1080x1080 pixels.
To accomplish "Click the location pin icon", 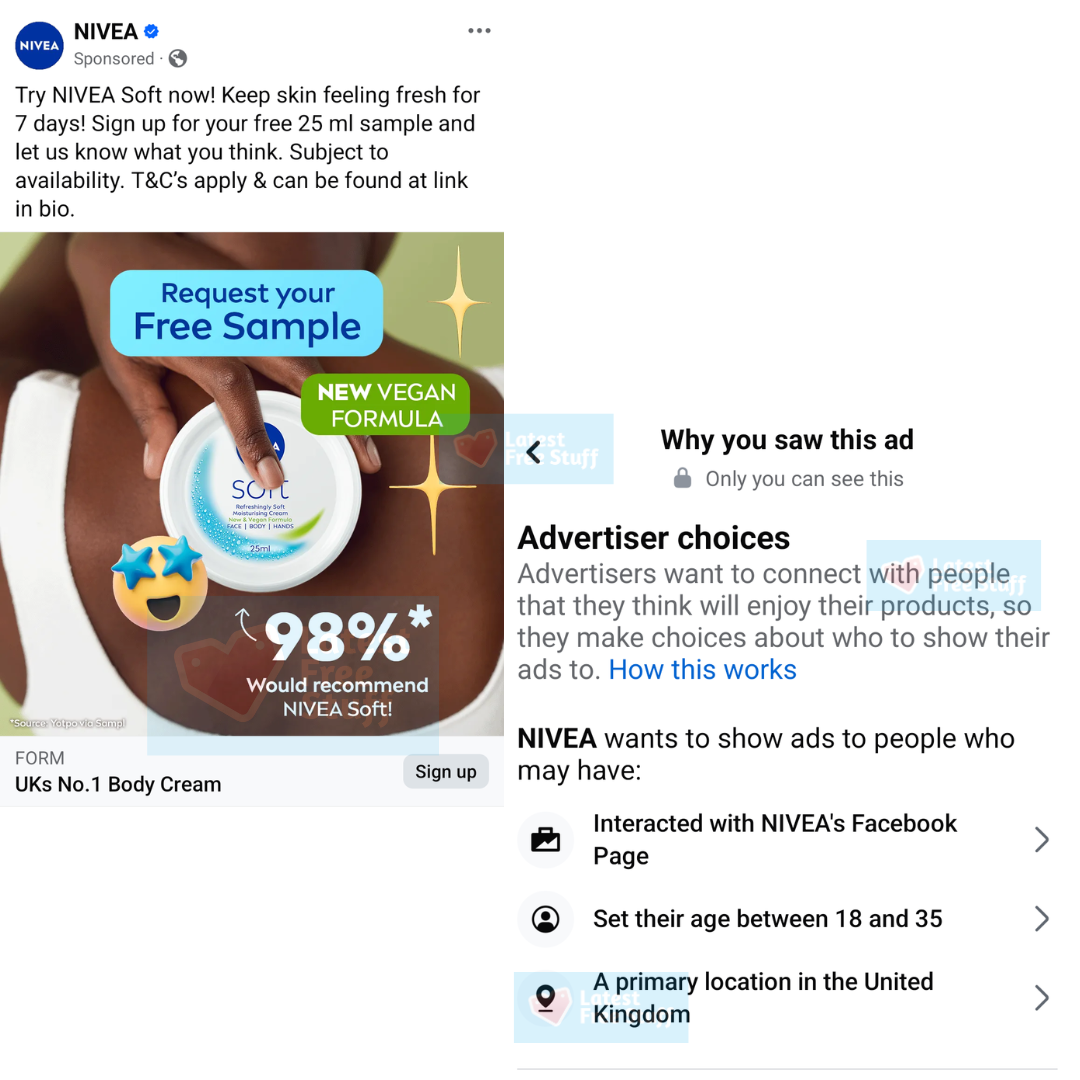I will [x=546, y=998].
